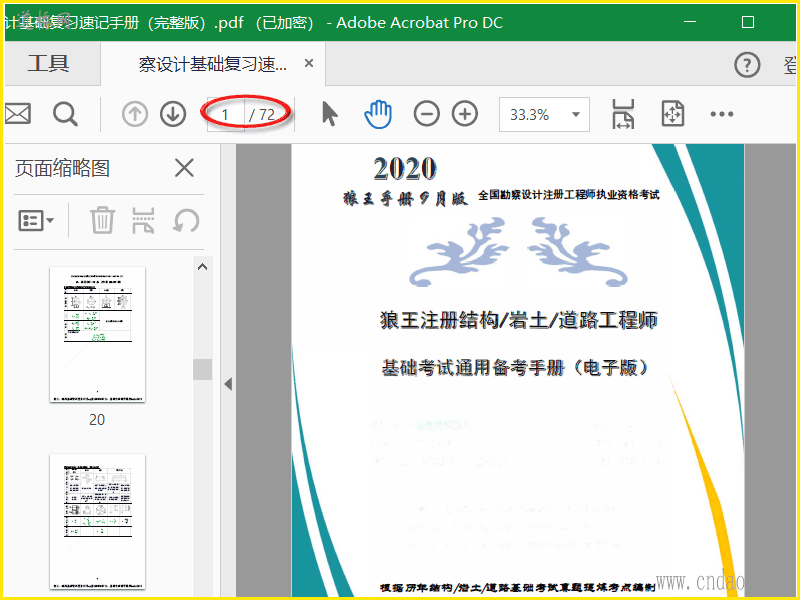This screenshot has width=800, height=600.
Task: Click the maximize window button
Action: coord(747,22)
